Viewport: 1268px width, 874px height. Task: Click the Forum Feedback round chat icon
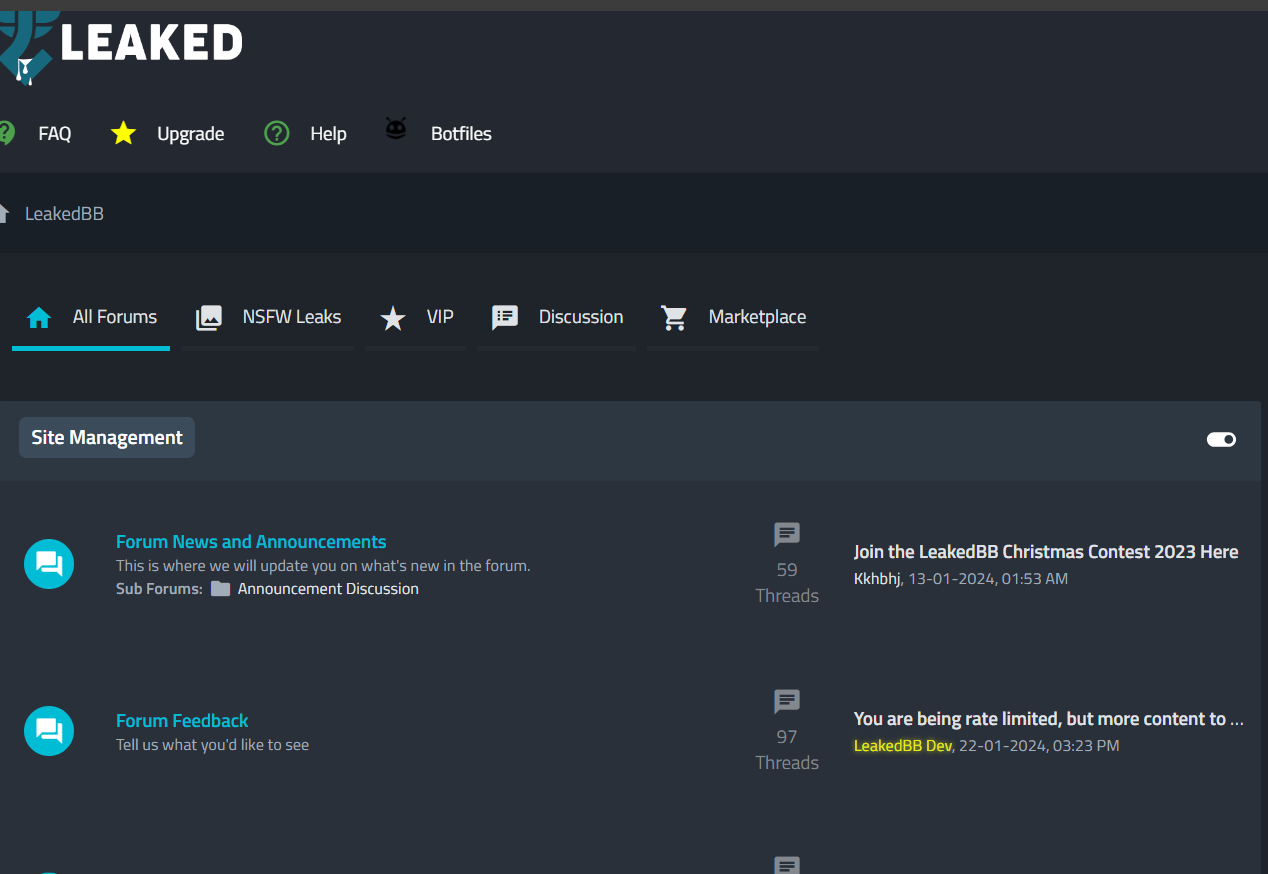[49, 731]
